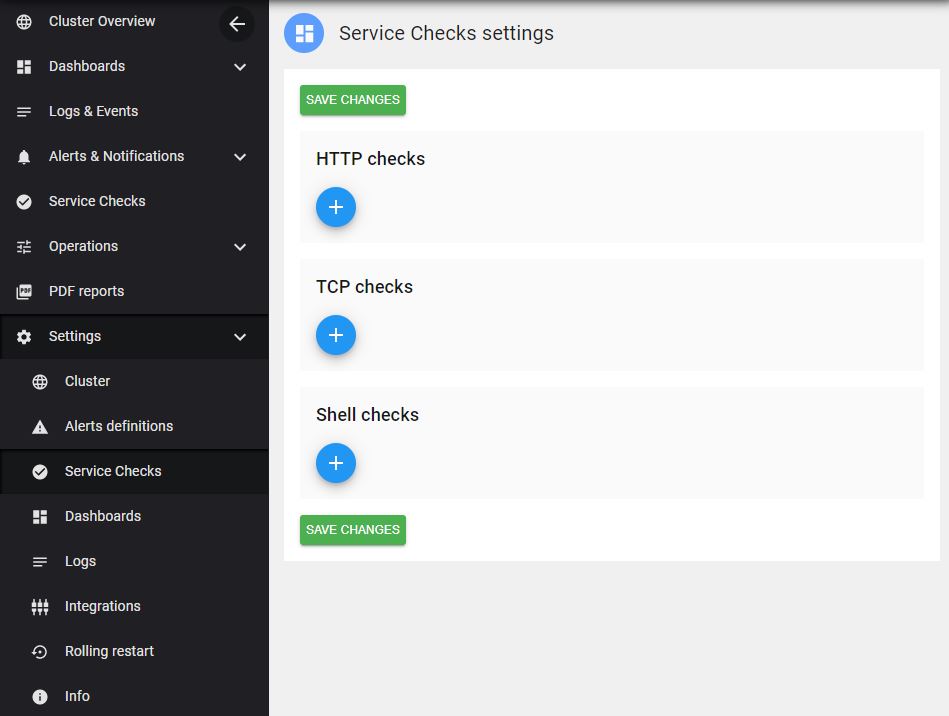Open Logs & Events from sidebar
Screen dimensions: 949x716
click(93, 111)
